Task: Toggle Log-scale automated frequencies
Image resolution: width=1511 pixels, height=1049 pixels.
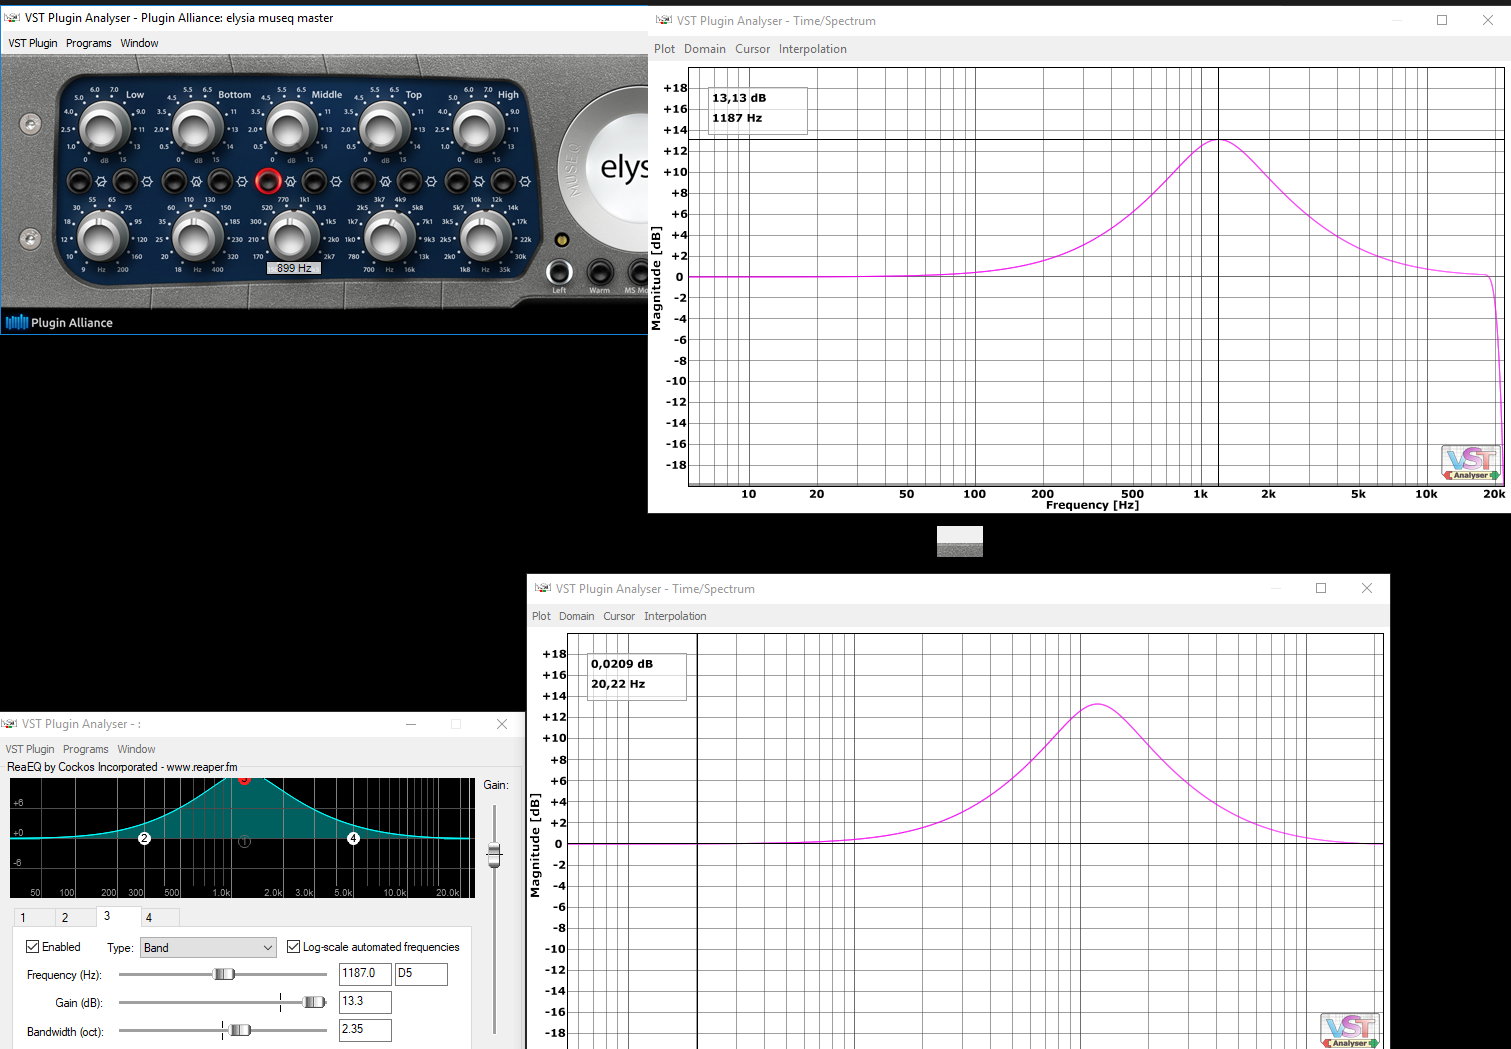Action: 293,946
